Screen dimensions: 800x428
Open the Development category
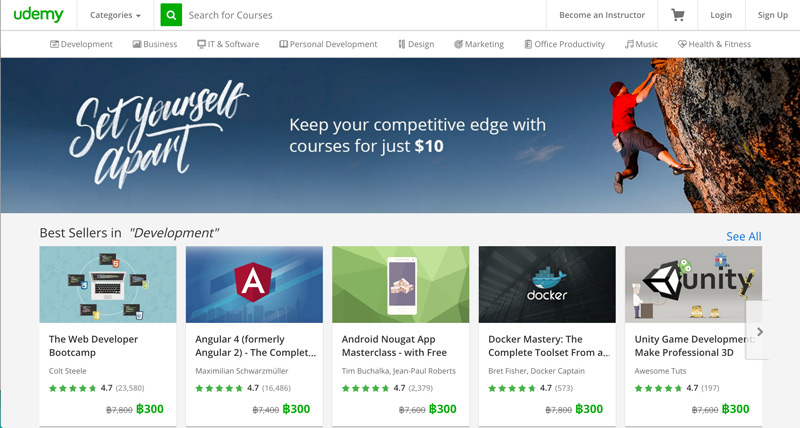[81, 44]
